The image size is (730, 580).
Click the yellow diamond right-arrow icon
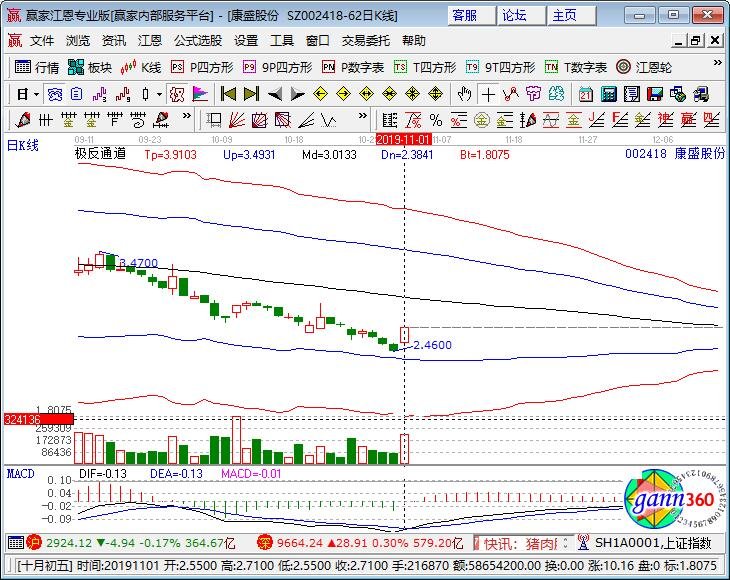(x=344, y=94)
